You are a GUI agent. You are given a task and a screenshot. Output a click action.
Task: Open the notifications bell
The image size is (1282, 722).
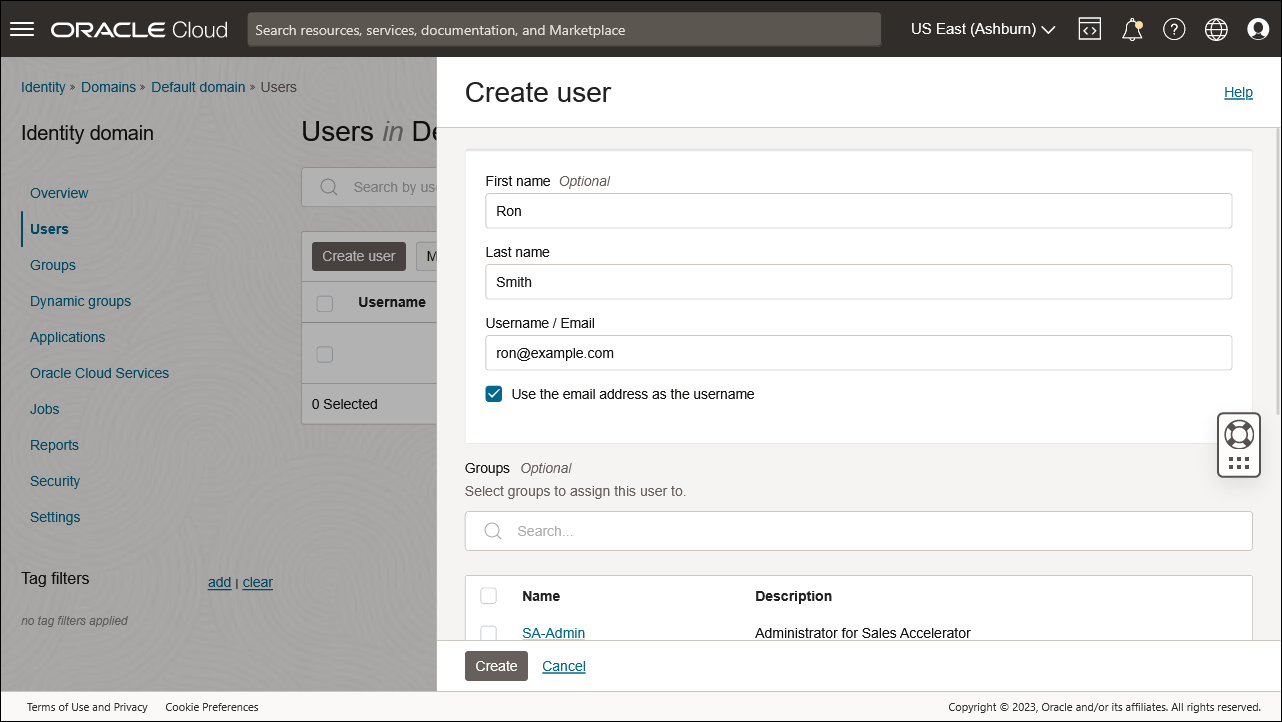pos(1131,28)
